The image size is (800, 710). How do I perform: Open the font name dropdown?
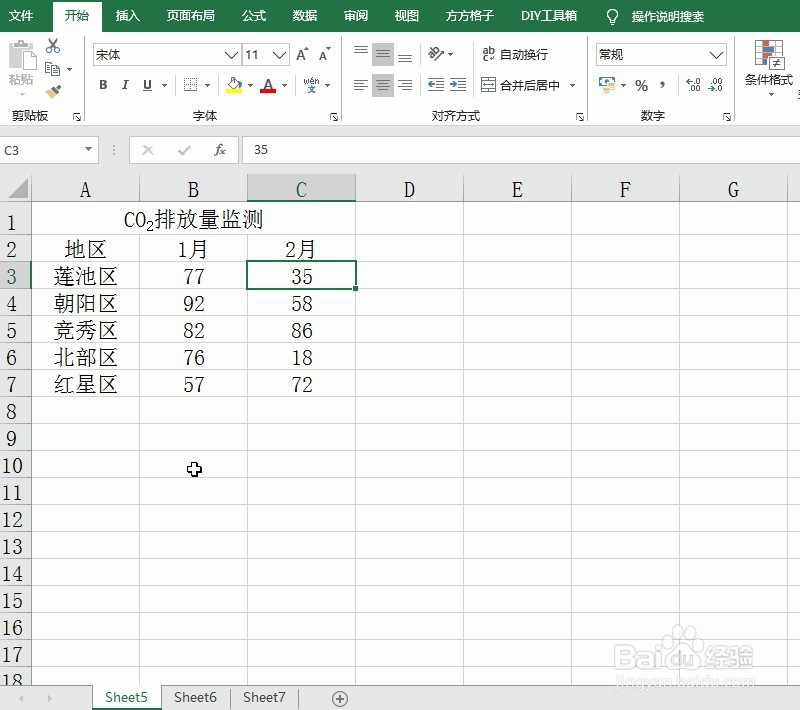click(232, 55)
